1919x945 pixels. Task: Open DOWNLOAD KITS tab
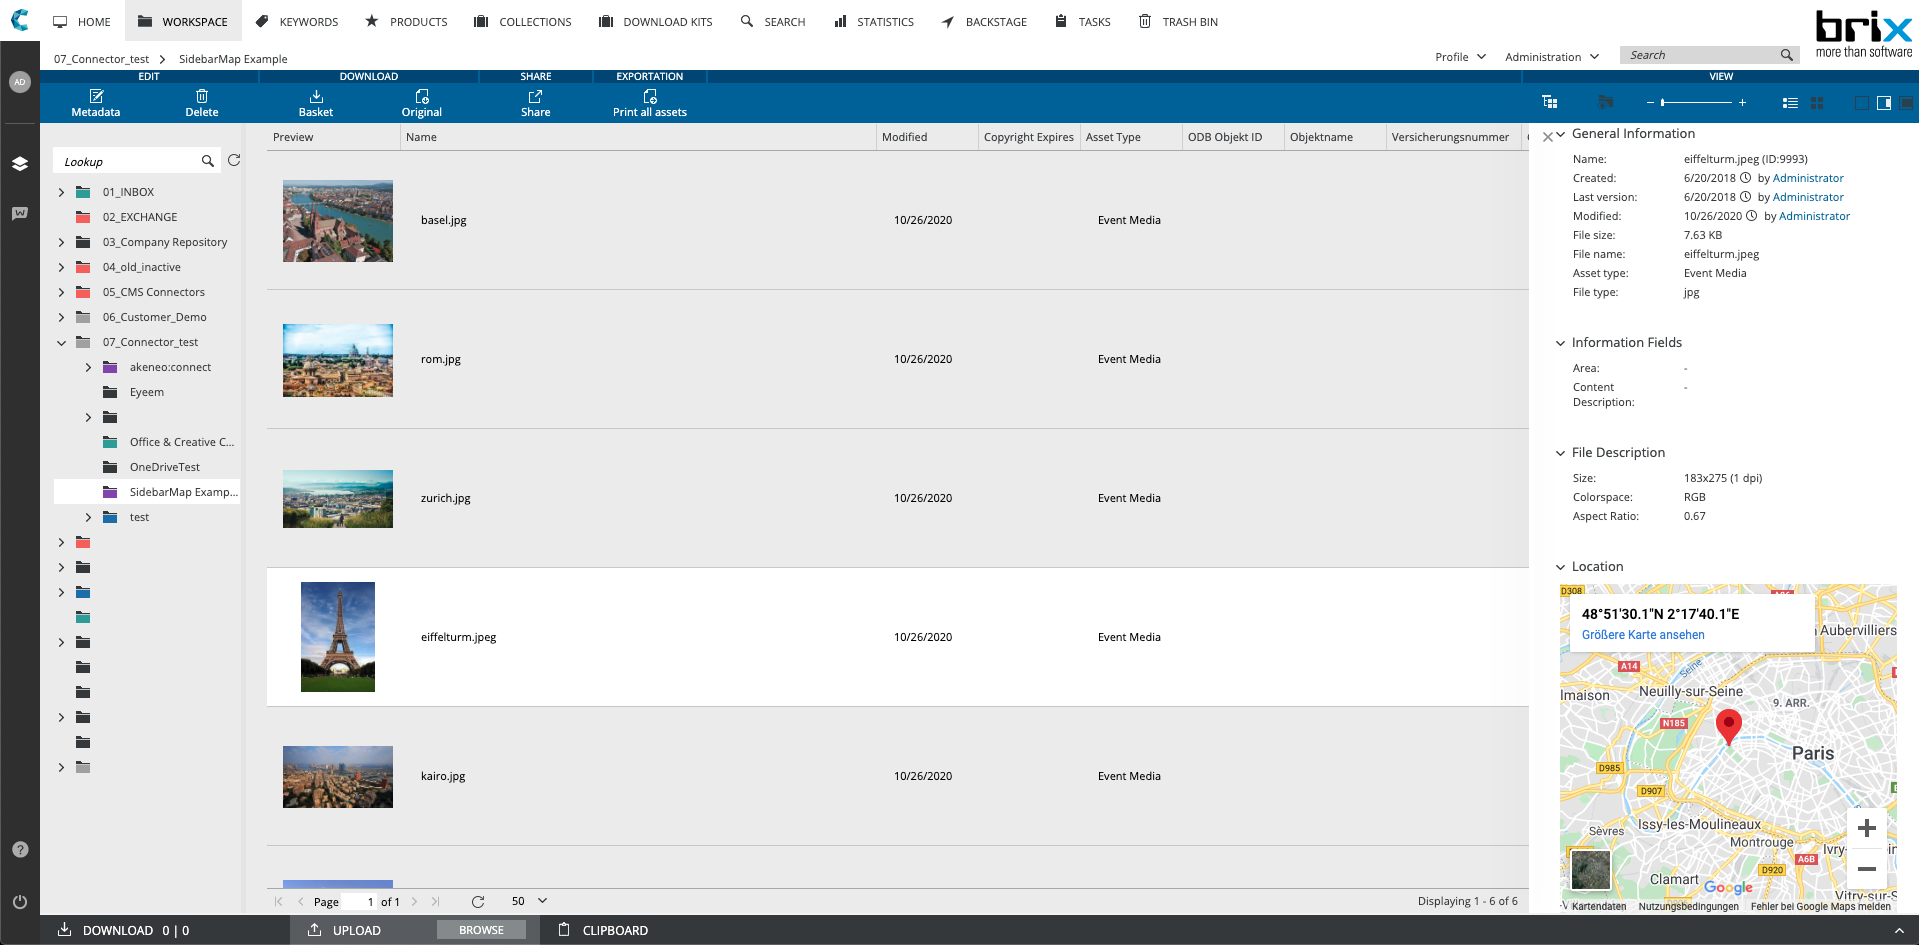tap(655, 21)
